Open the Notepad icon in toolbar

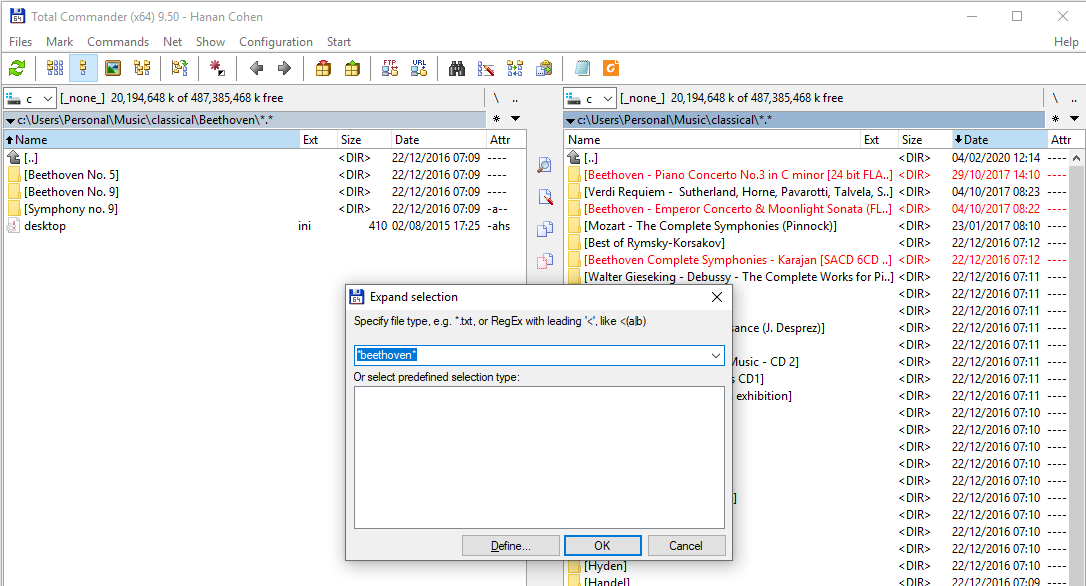582,68
